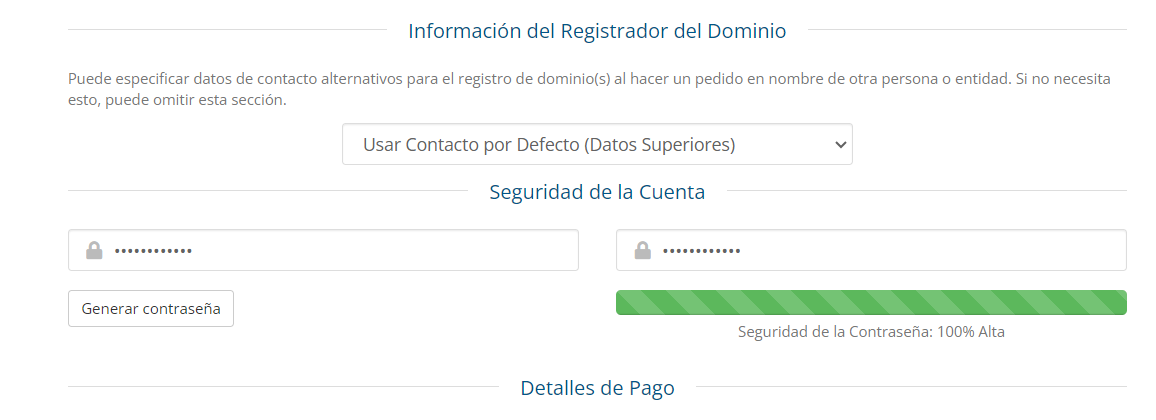Click the divider line left of Detalles de Pago

tap(280, 387)
